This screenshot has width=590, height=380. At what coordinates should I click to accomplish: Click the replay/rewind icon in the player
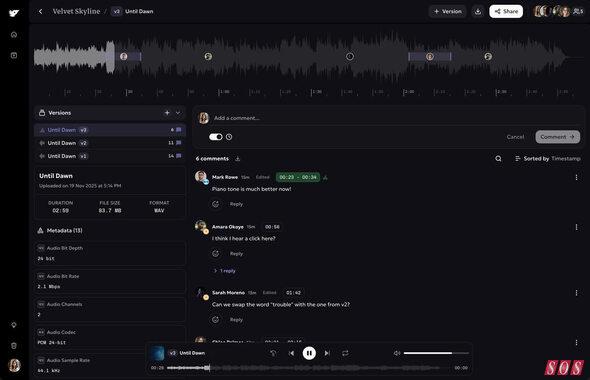pos(273,353)
